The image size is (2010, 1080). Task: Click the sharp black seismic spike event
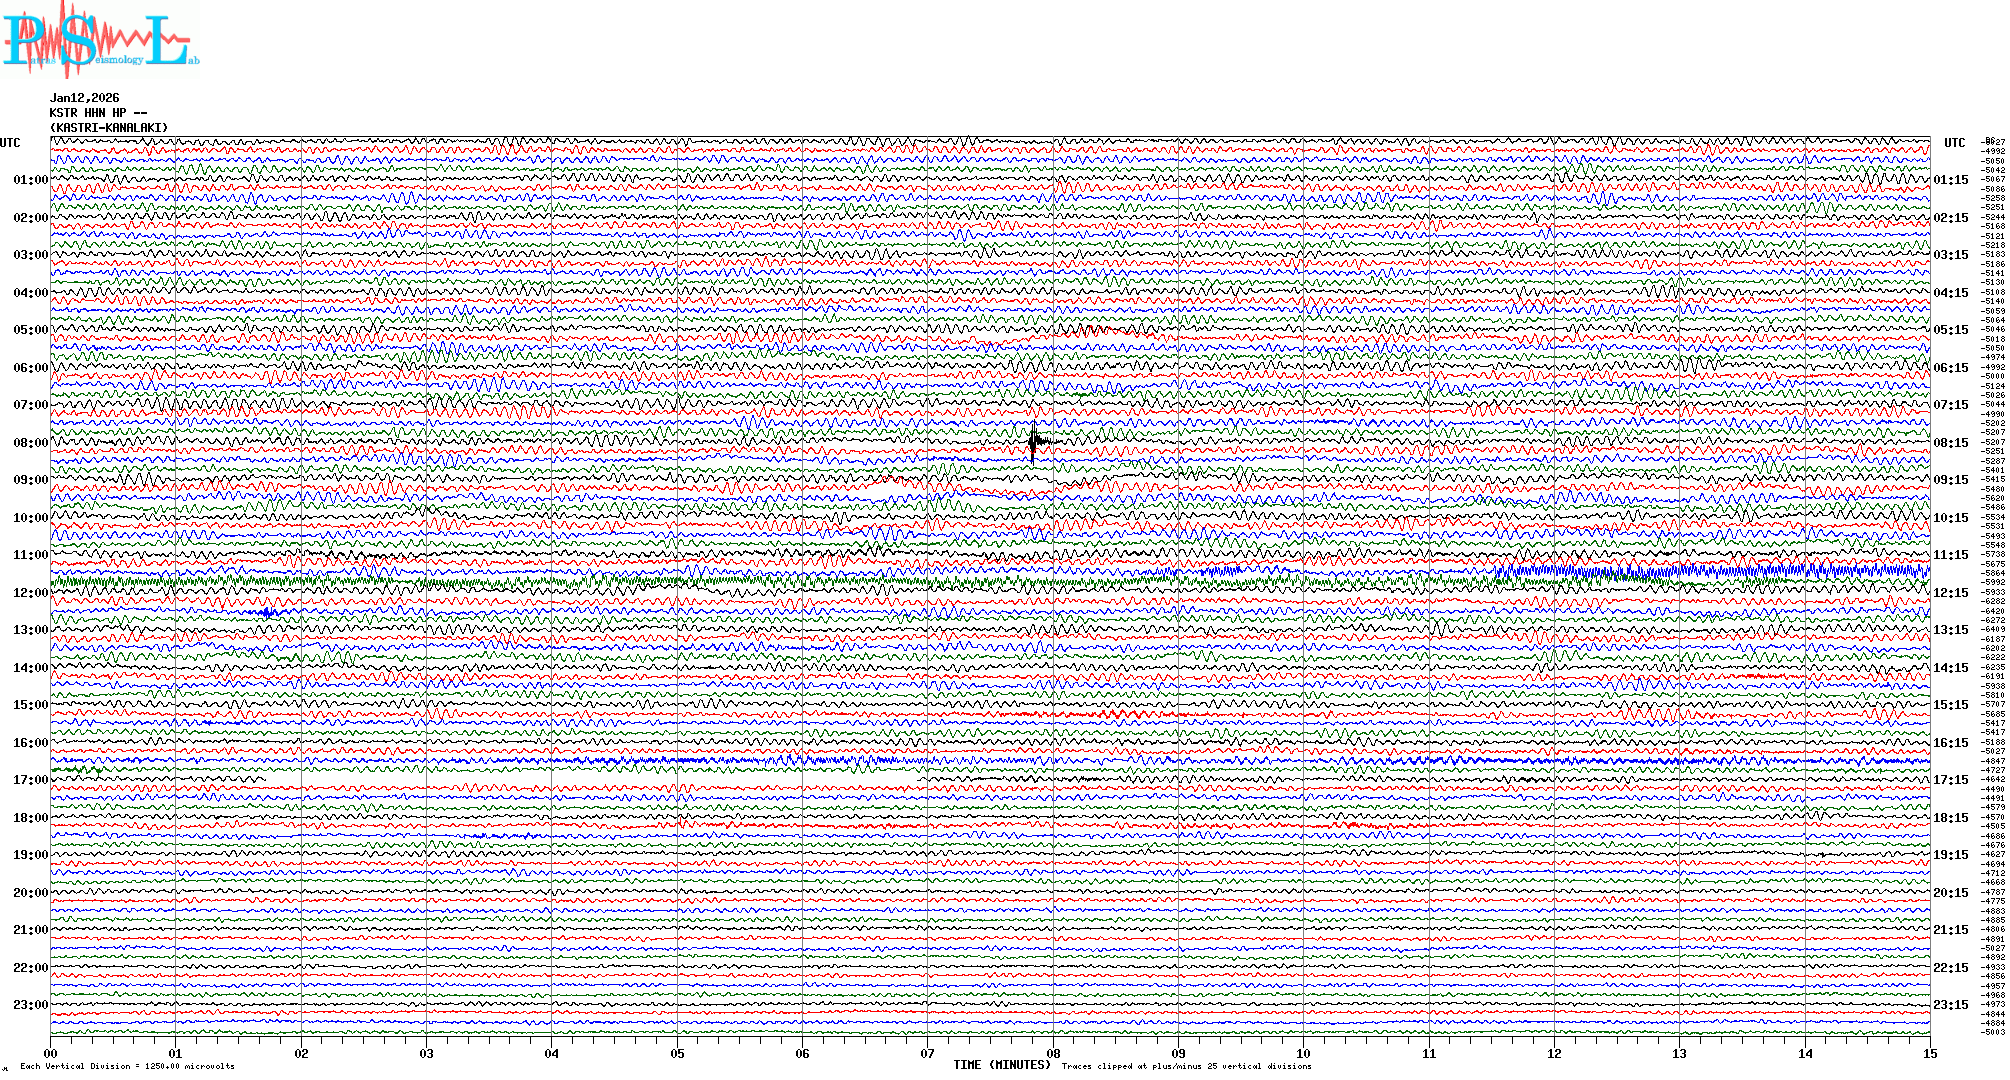(x=1033, y=442)
